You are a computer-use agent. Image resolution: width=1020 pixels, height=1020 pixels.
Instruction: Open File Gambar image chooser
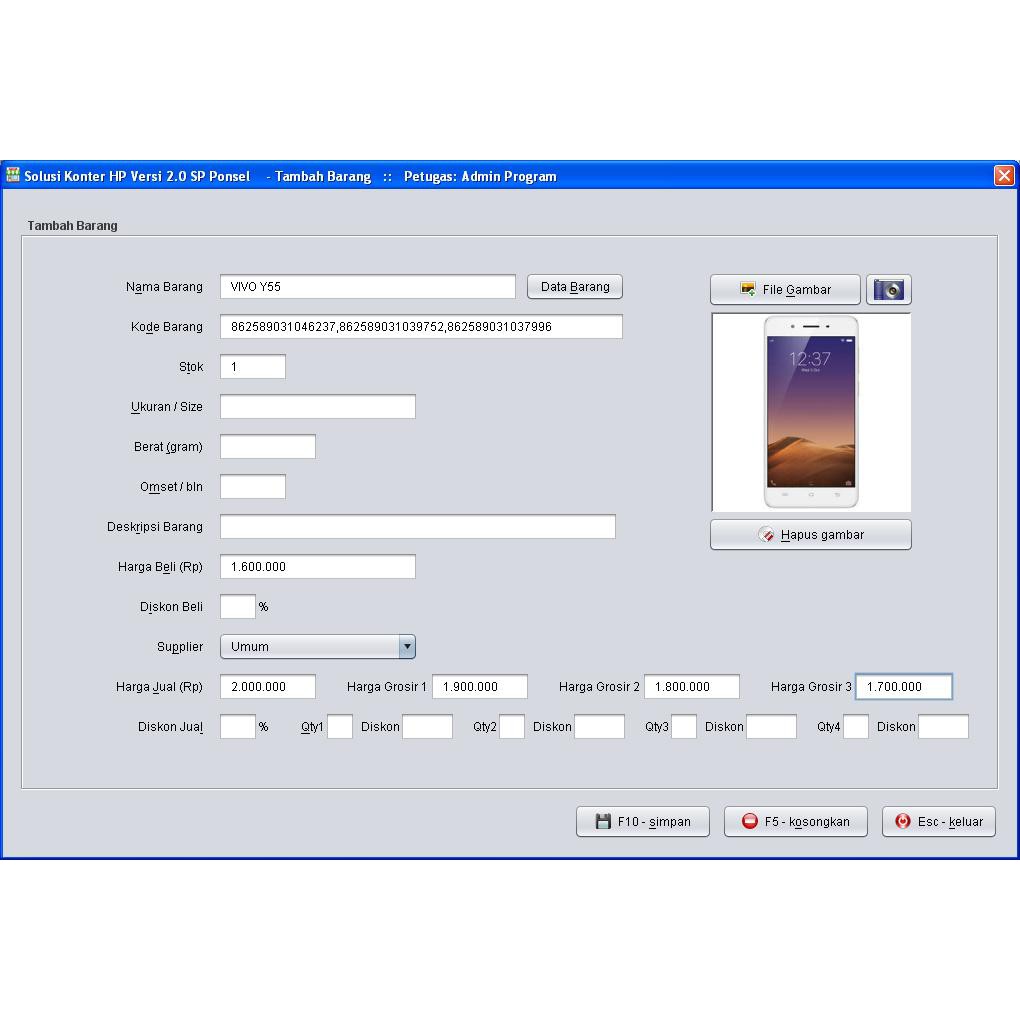click(785, 290)
